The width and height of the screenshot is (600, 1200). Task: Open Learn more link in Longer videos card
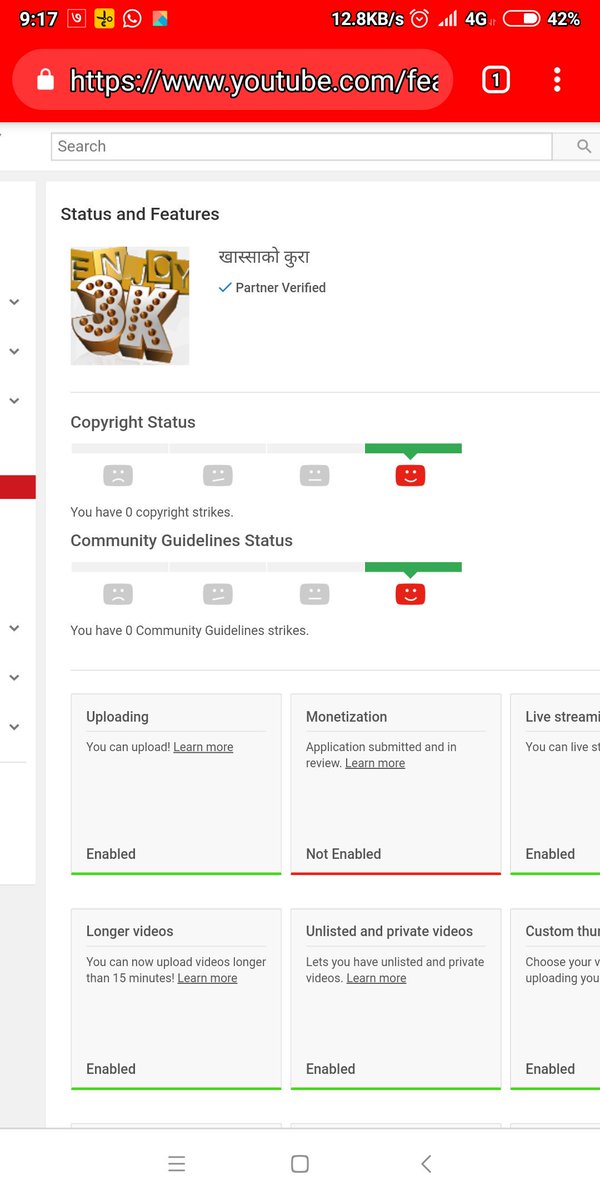[x=207, y=978]
